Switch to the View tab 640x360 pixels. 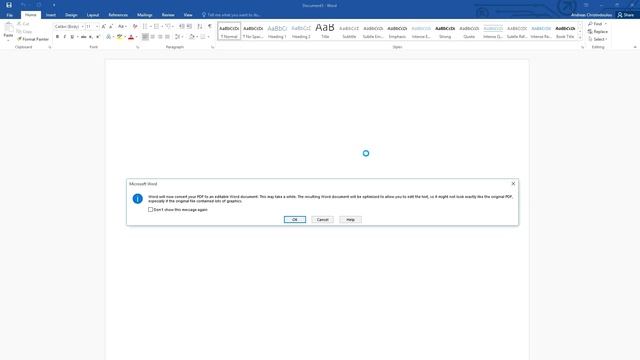188,15
